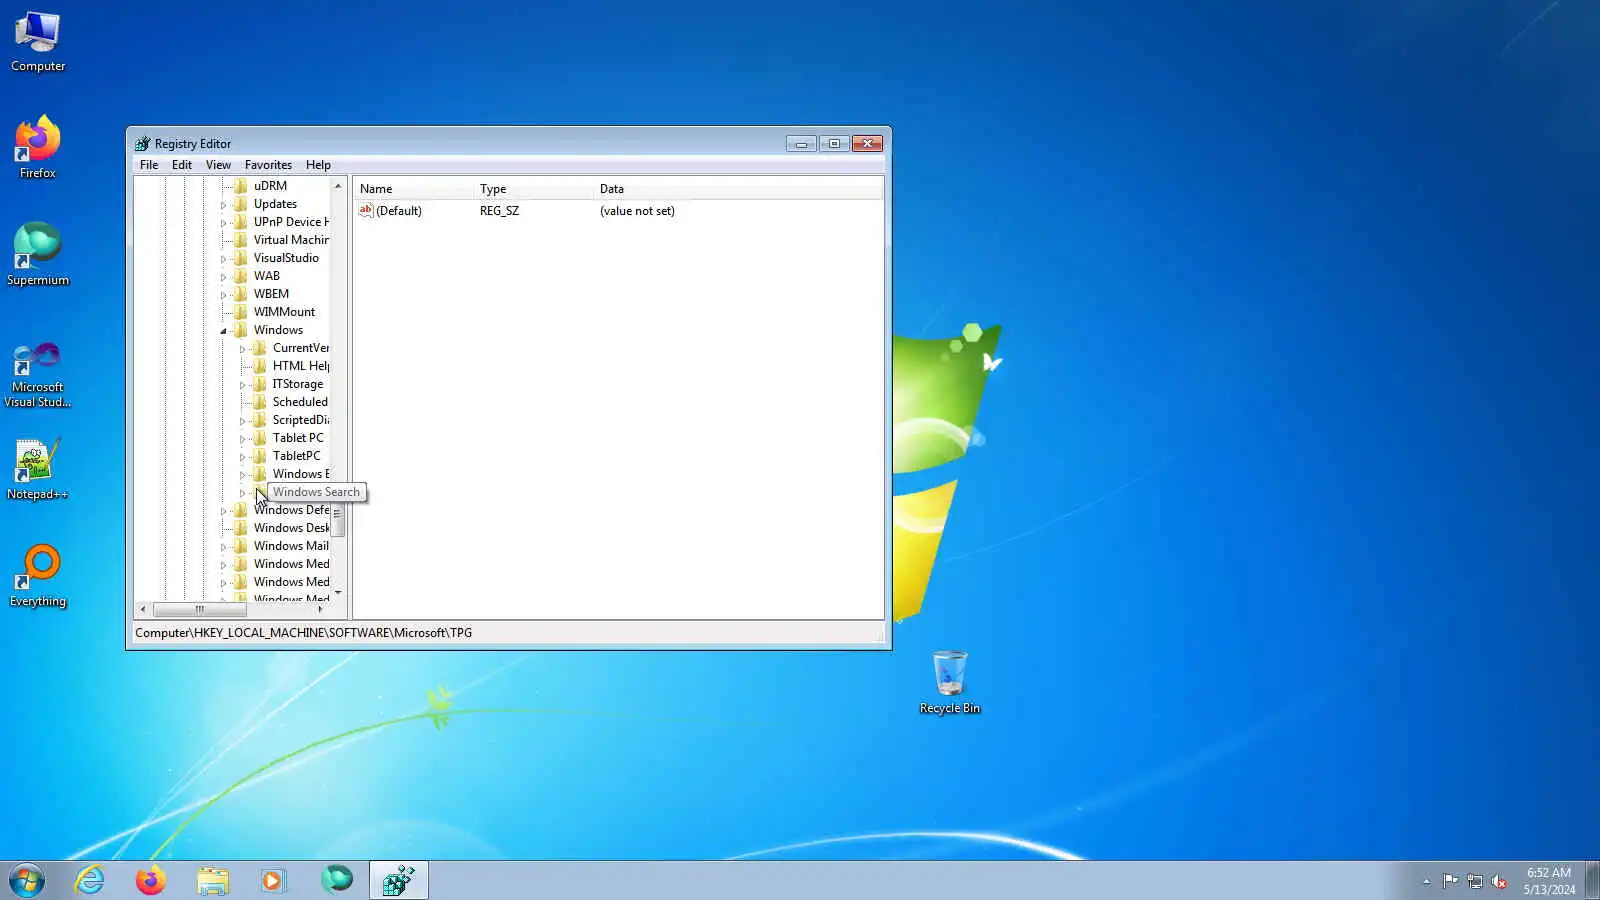Click the Data column header
The image size is (1600, 900).
point(739,189)
